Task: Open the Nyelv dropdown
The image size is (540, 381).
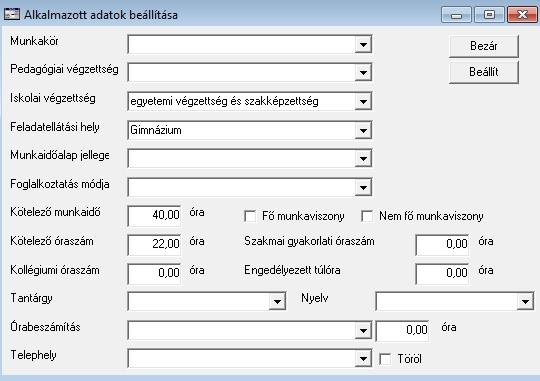Action: point(525,302)
